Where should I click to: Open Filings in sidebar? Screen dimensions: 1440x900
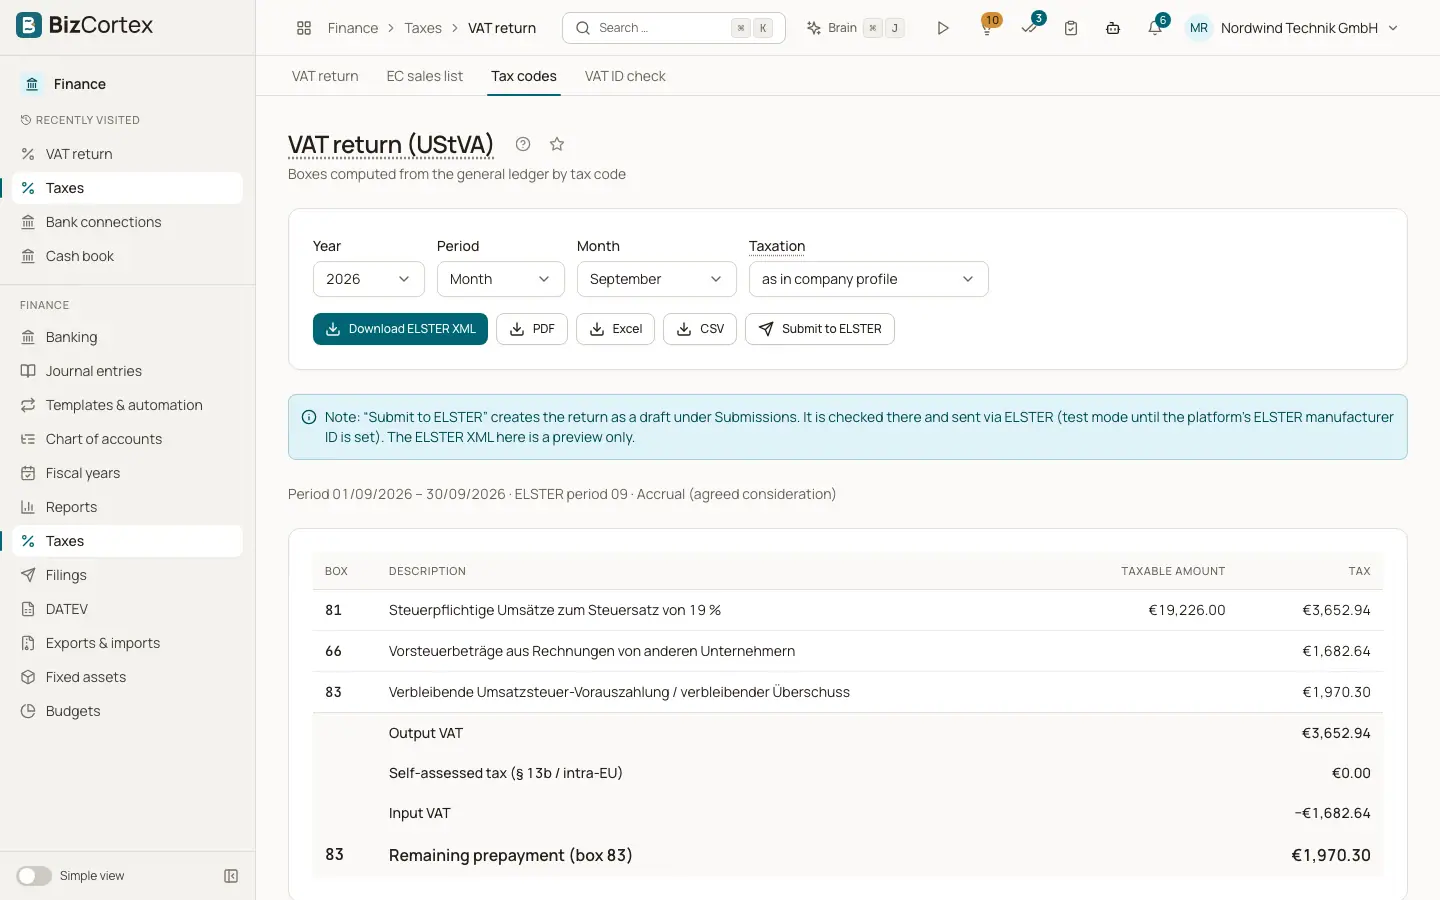point(127,575)
